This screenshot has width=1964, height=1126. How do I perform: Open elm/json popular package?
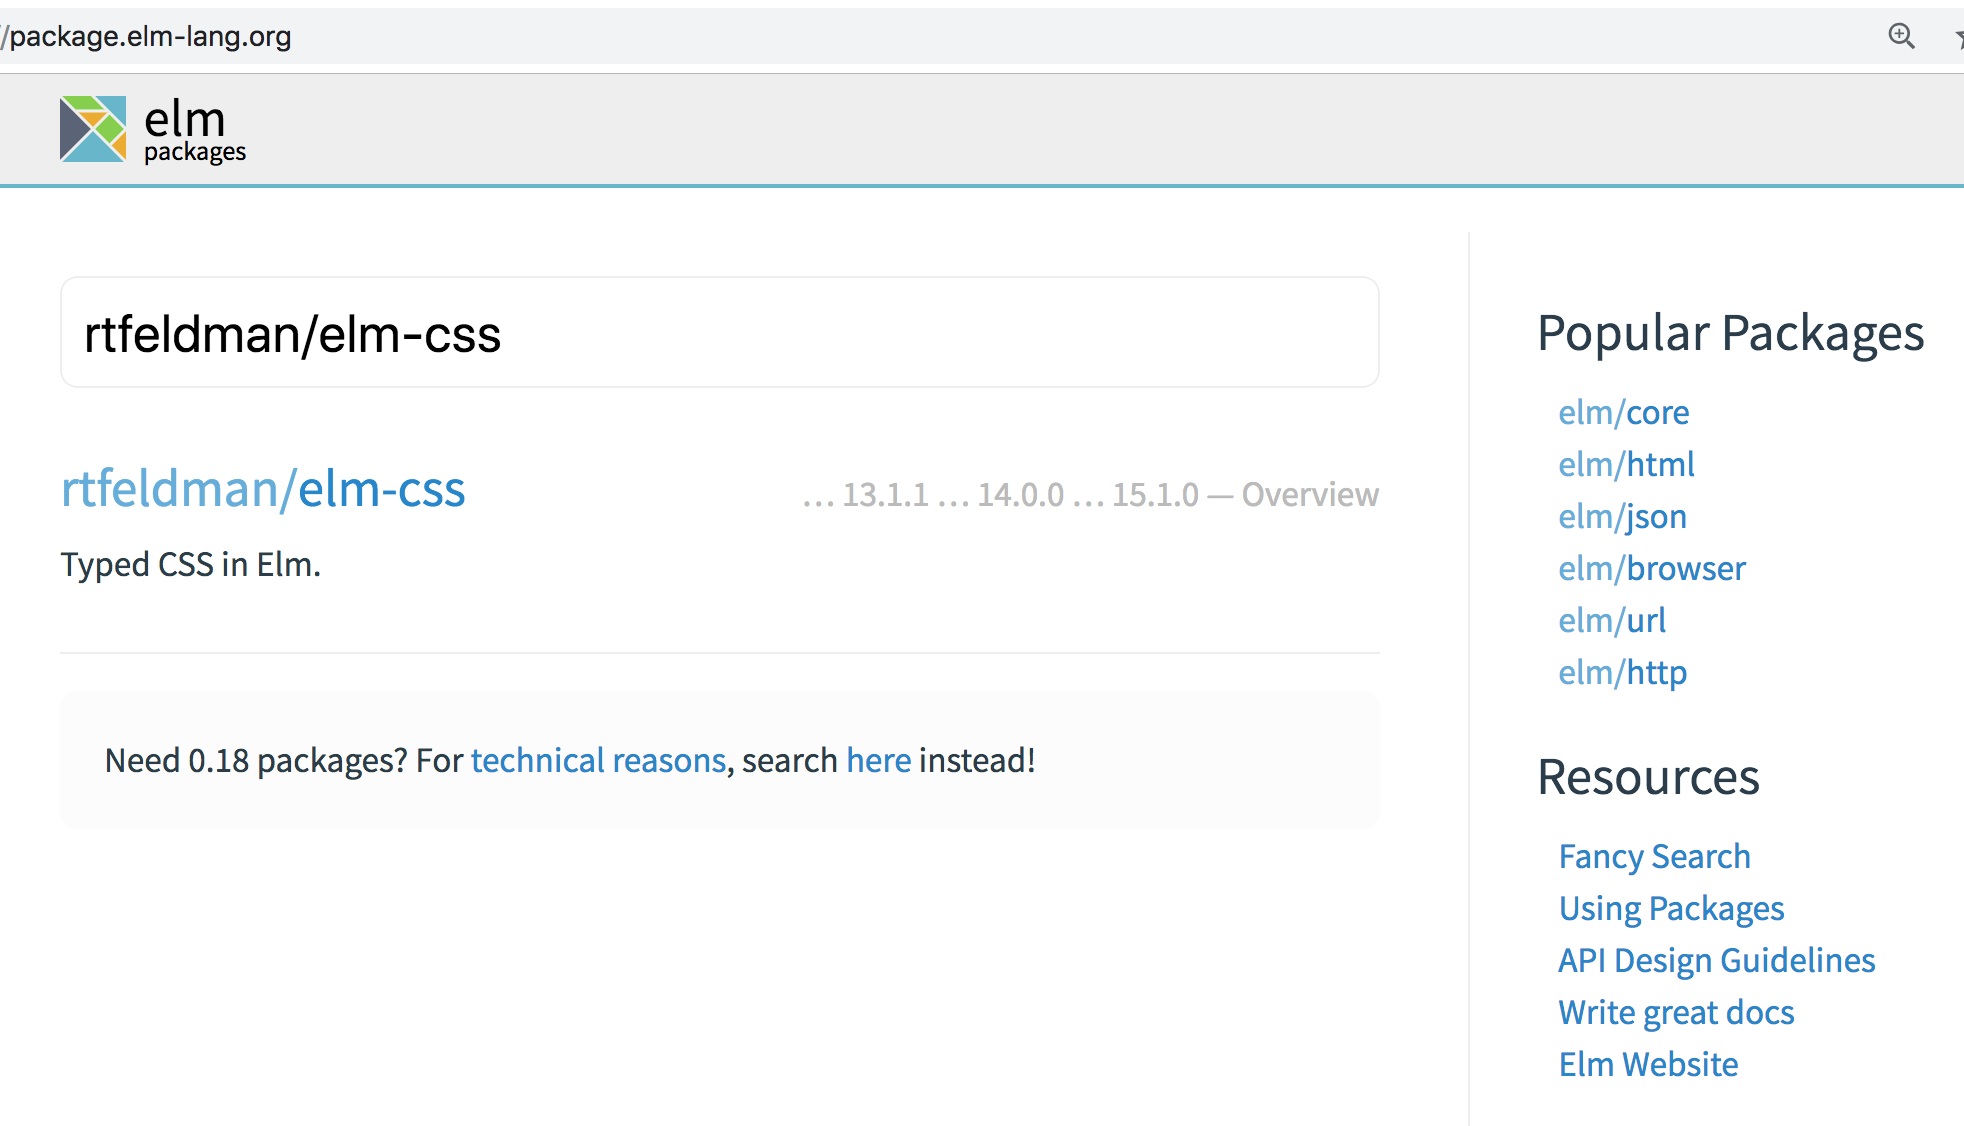click(1622, 517)
